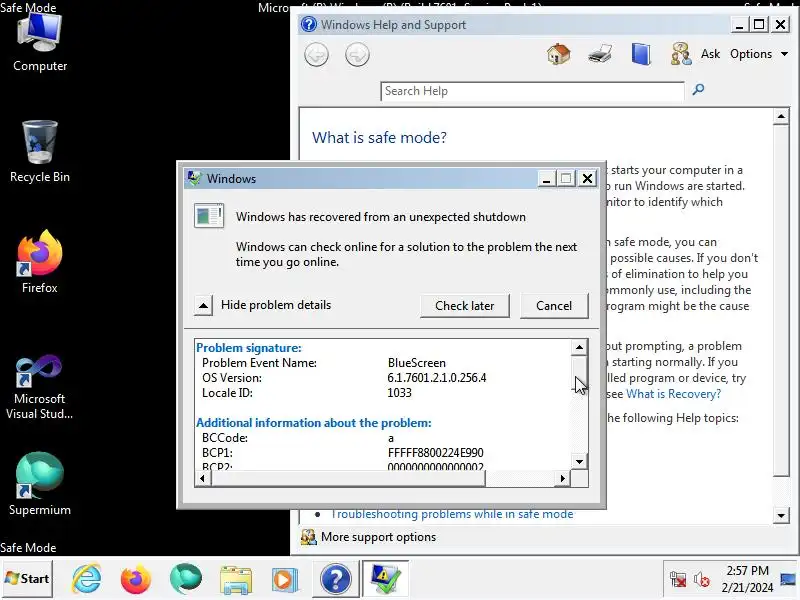800x600 pixels.
Task: Open the Start menu
Action: [x=27, y=579]
